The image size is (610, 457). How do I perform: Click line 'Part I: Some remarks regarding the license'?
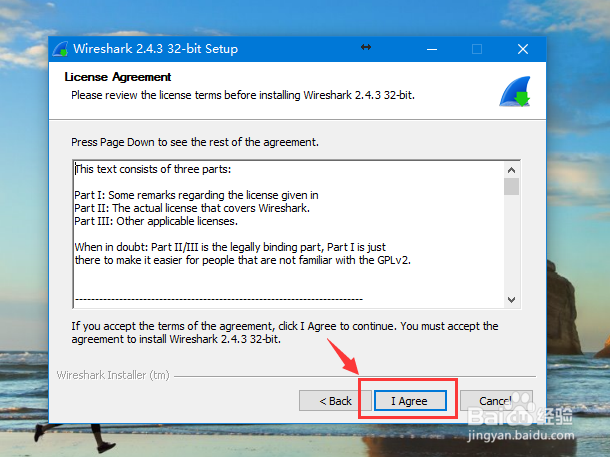click(196, 195)
